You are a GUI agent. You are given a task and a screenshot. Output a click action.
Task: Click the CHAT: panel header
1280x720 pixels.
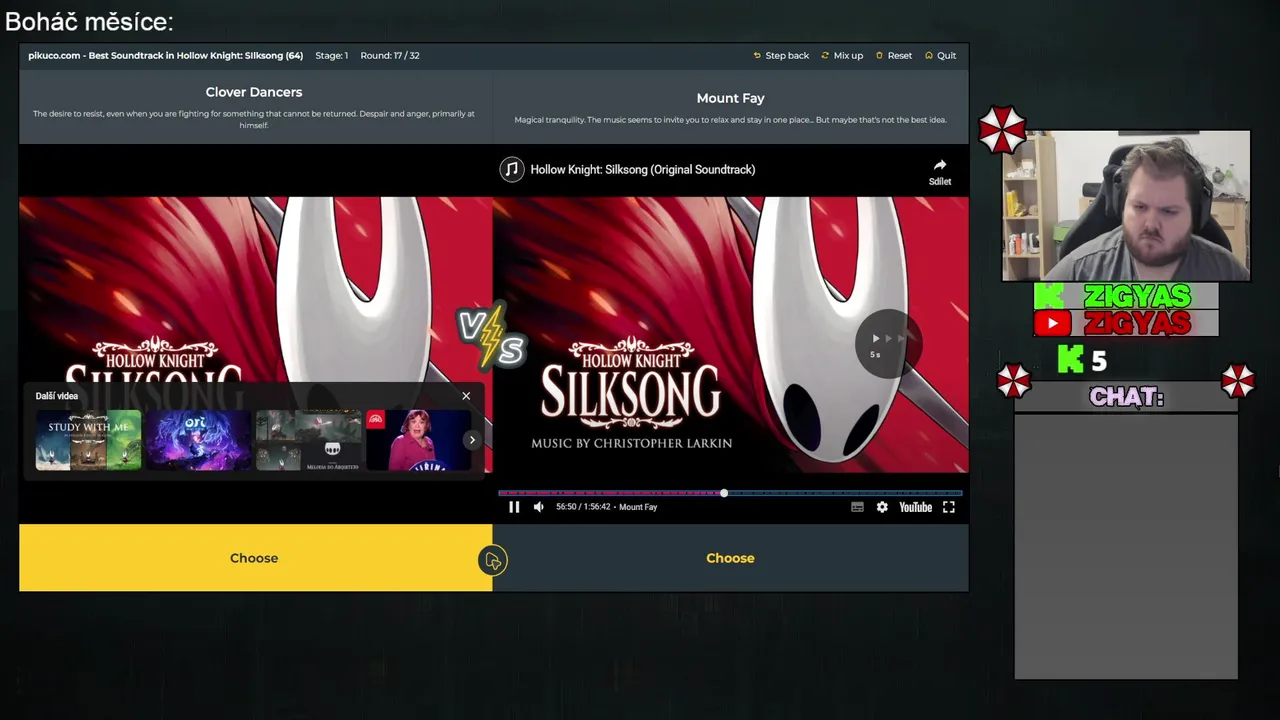click(1126, 398)
